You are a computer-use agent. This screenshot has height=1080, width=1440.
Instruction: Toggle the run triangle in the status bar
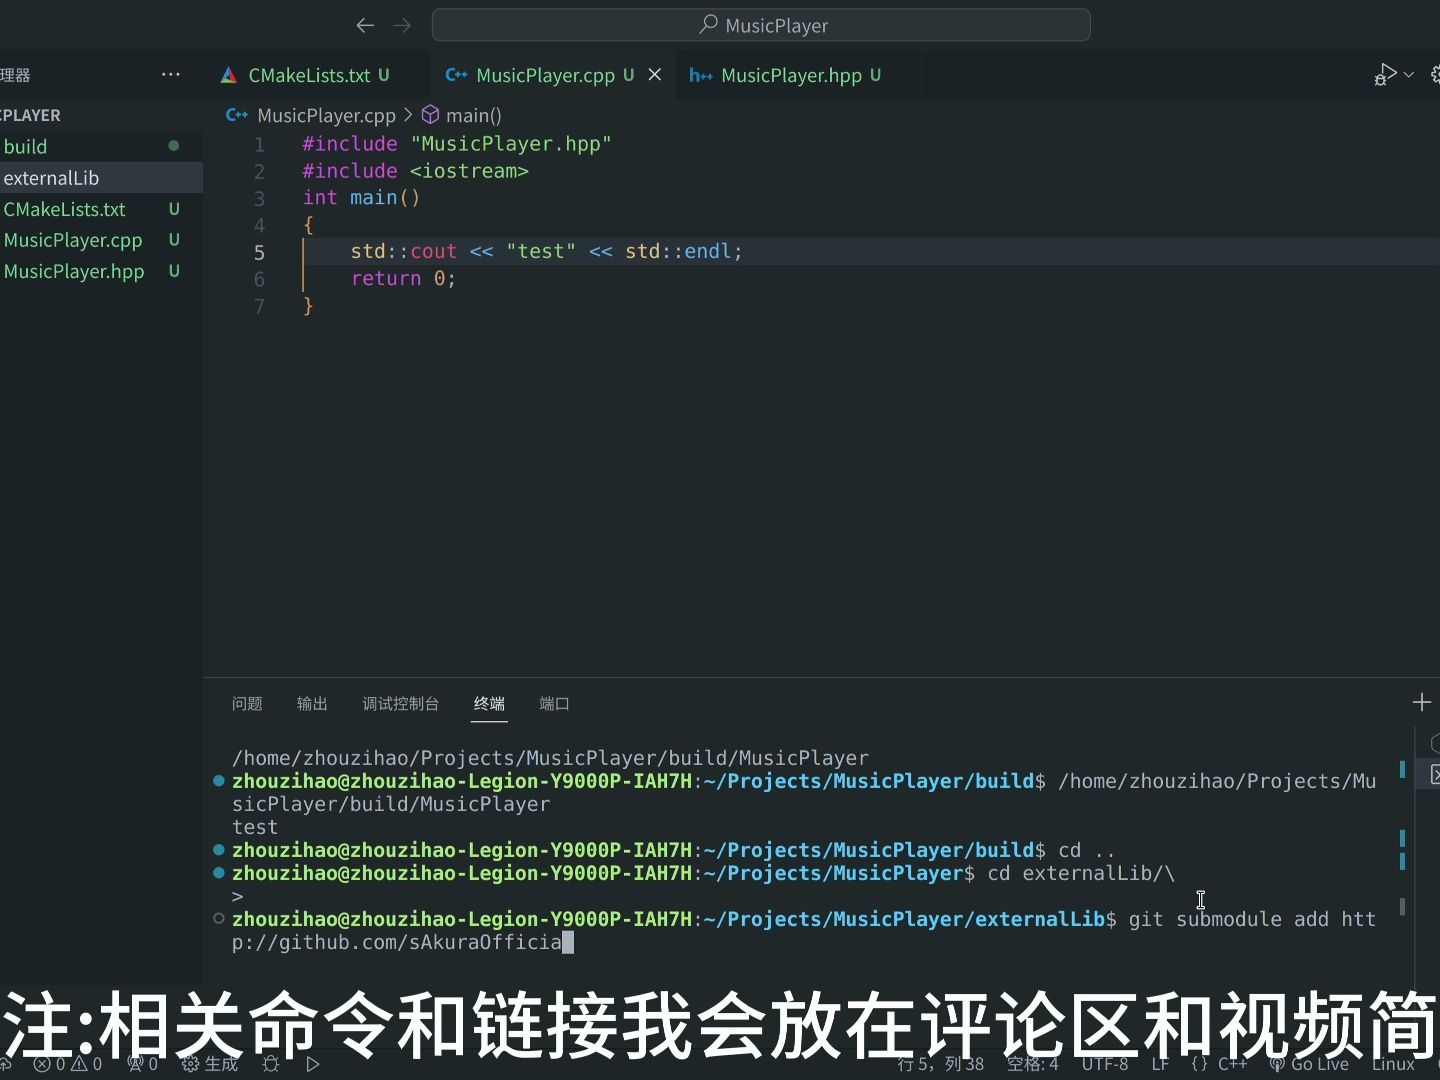pyautogui.click(x=313, y=1064)
